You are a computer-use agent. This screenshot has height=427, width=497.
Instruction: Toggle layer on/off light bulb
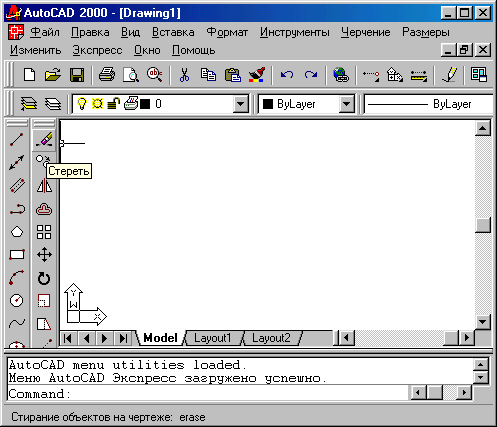tap(82, 103)
